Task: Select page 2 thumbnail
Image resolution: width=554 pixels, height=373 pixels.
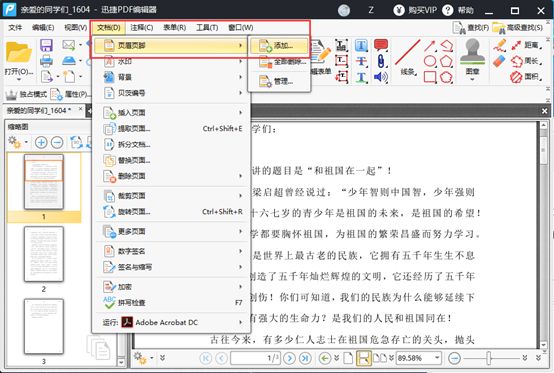Action: 44,254
